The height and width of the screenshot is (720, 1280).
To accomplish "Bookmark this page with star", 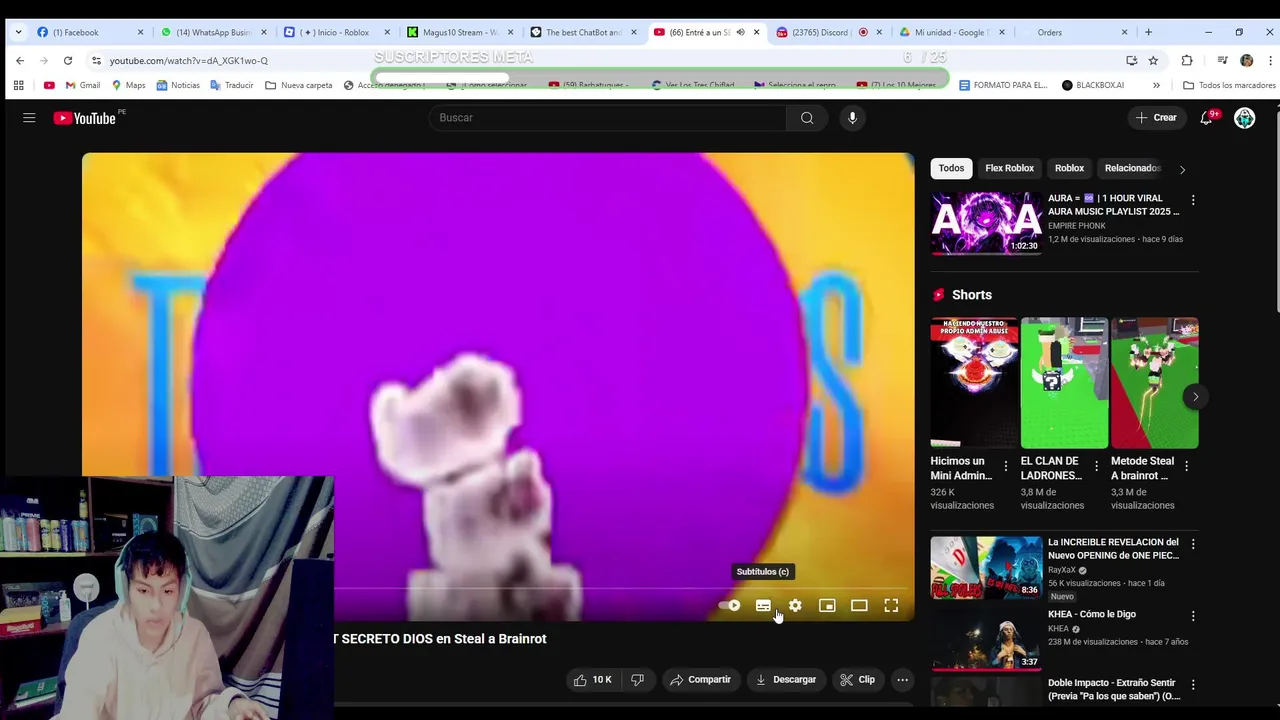I will 1153,60.
